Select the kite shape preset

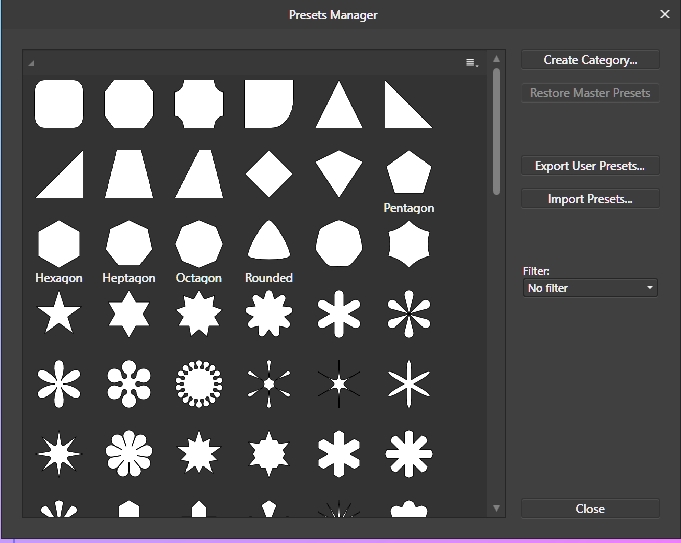(339, 174)
